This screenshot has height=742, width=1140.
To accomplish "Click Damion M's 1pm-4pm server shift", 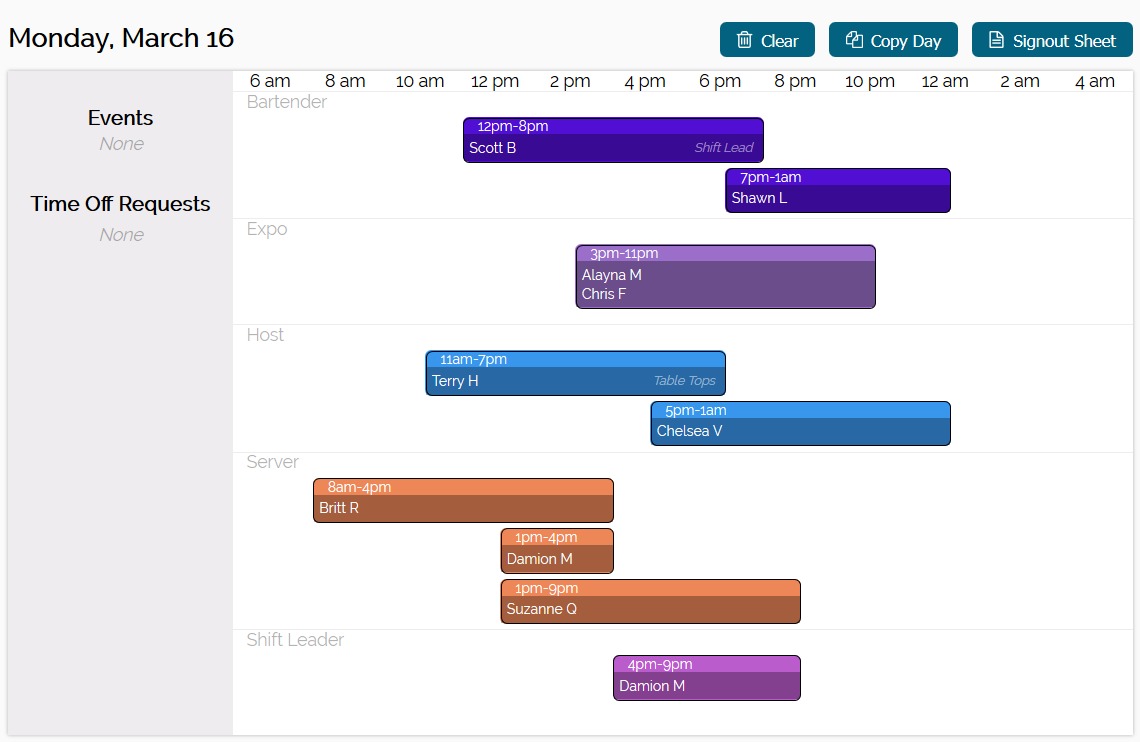I will point(556,549).
